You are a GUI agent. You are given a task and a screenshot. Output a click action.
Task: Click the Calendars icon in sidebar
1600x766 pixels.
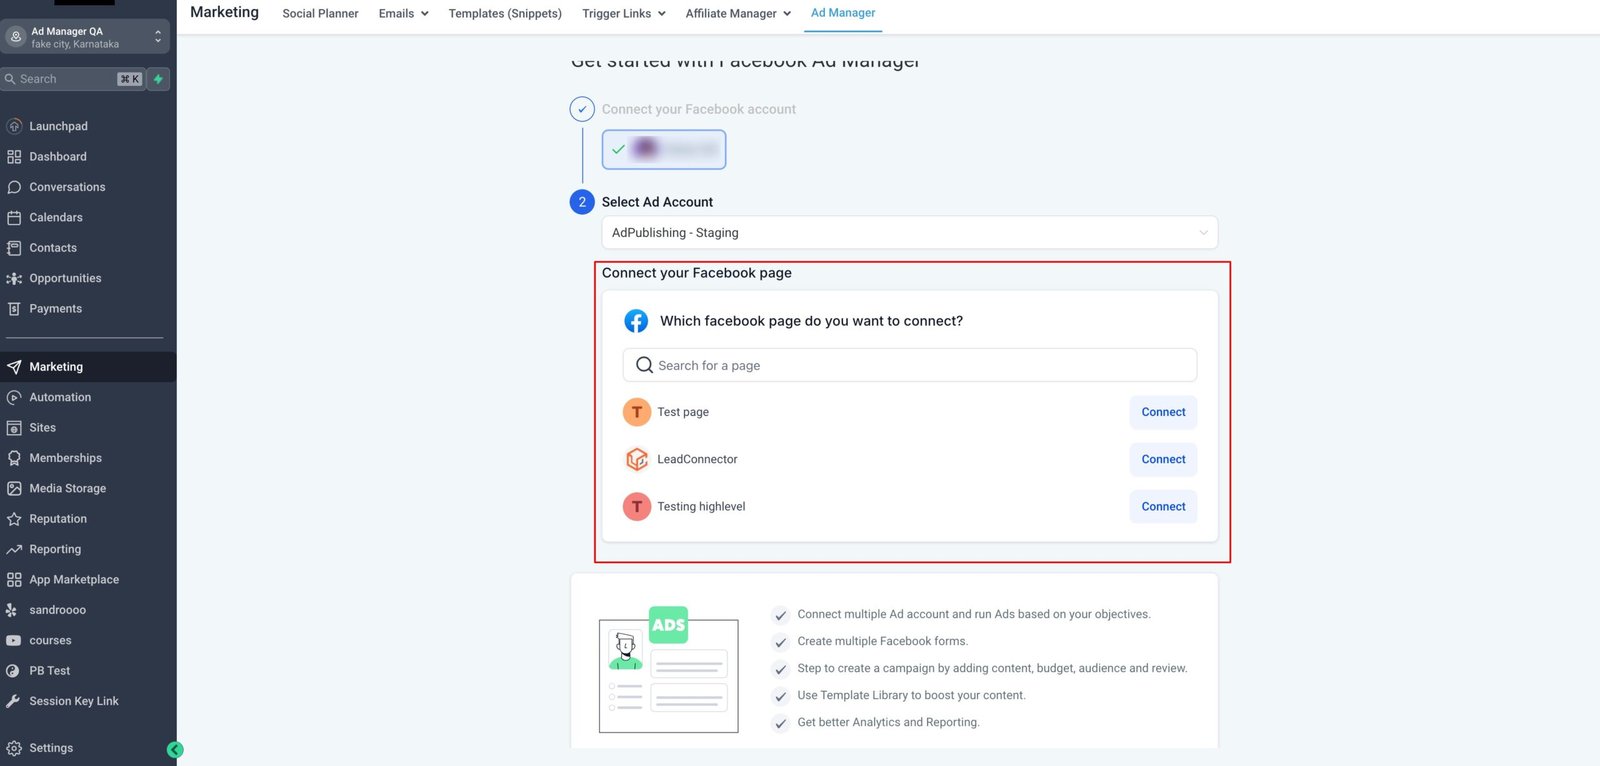point(14,218)
